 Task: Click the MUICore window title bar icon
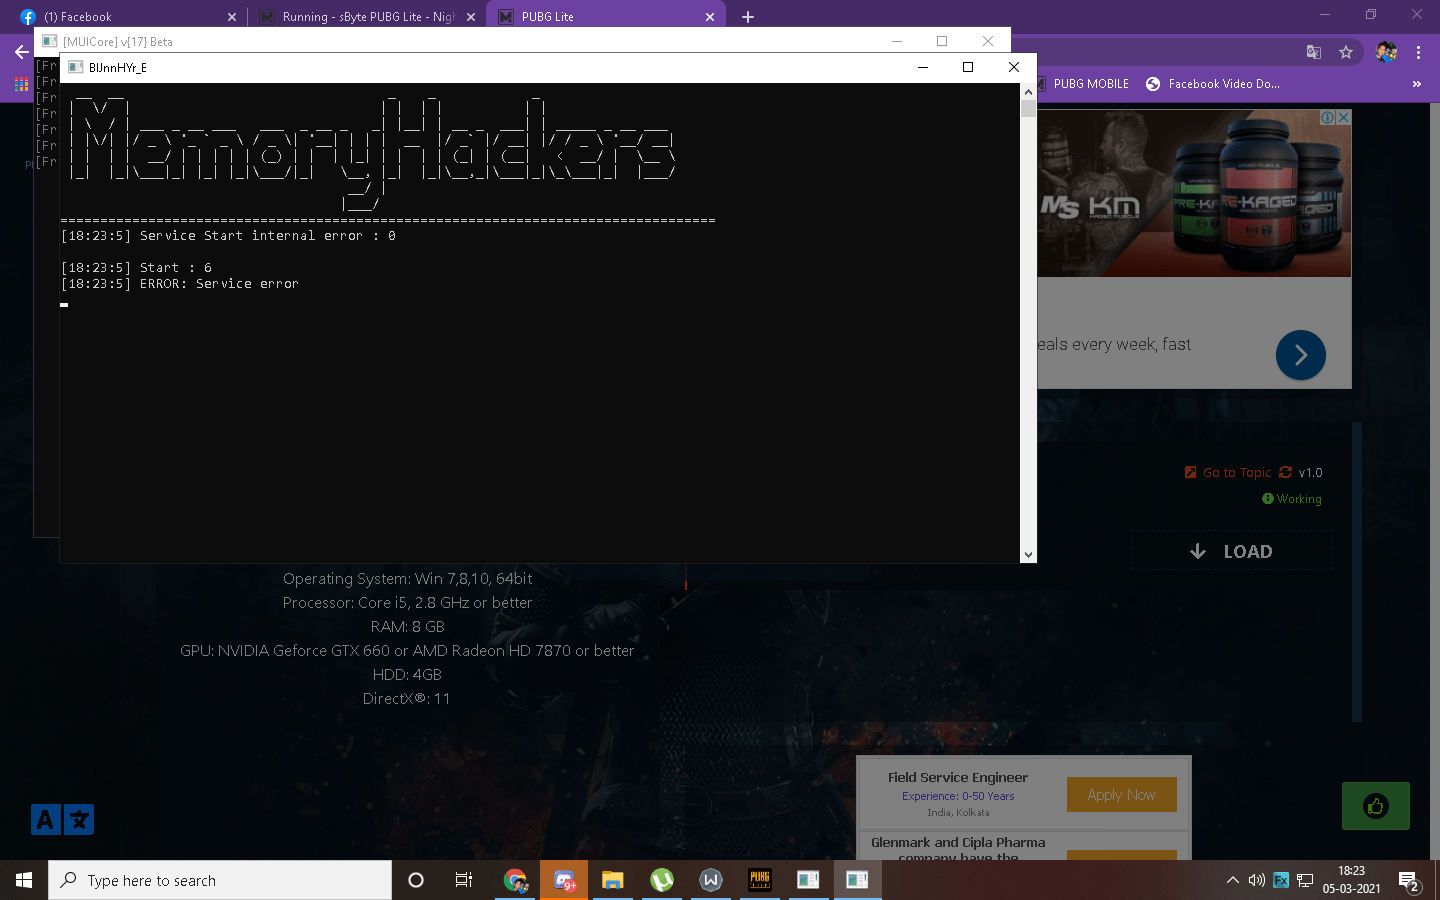tap(49, 41)
